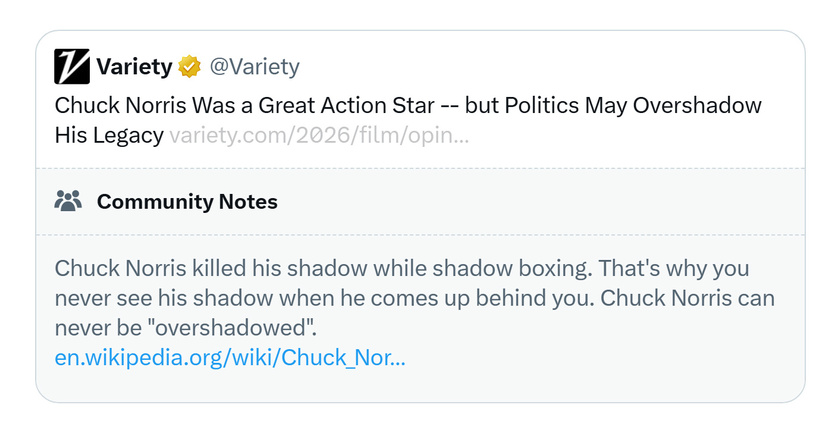Click blank space beside the Wikipedia link
Image resolution: width=838 pixels, height=436 pixels.
[x=600, y=357]
